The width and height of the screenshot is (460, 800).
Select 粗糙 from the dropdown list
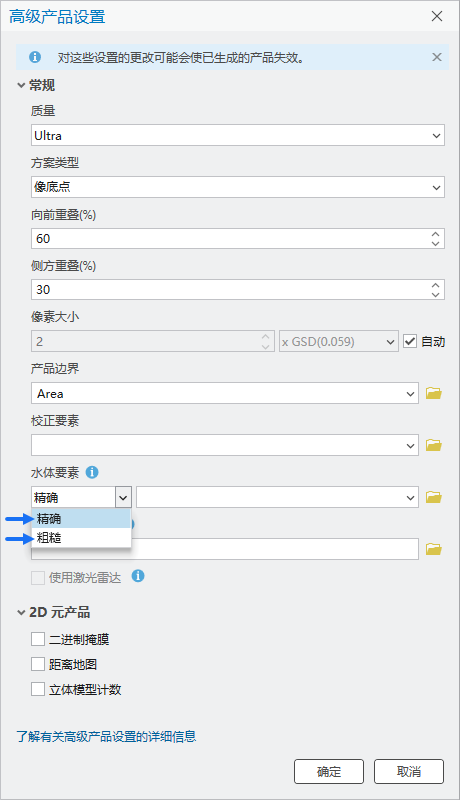tap(81, 538)
